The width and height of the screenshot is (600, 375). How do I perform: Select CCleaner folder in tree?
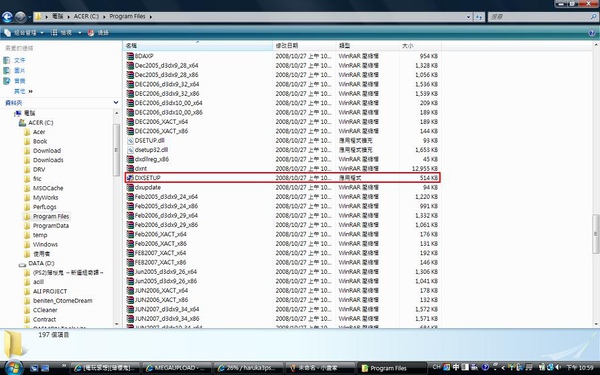[x=45, y=310]
